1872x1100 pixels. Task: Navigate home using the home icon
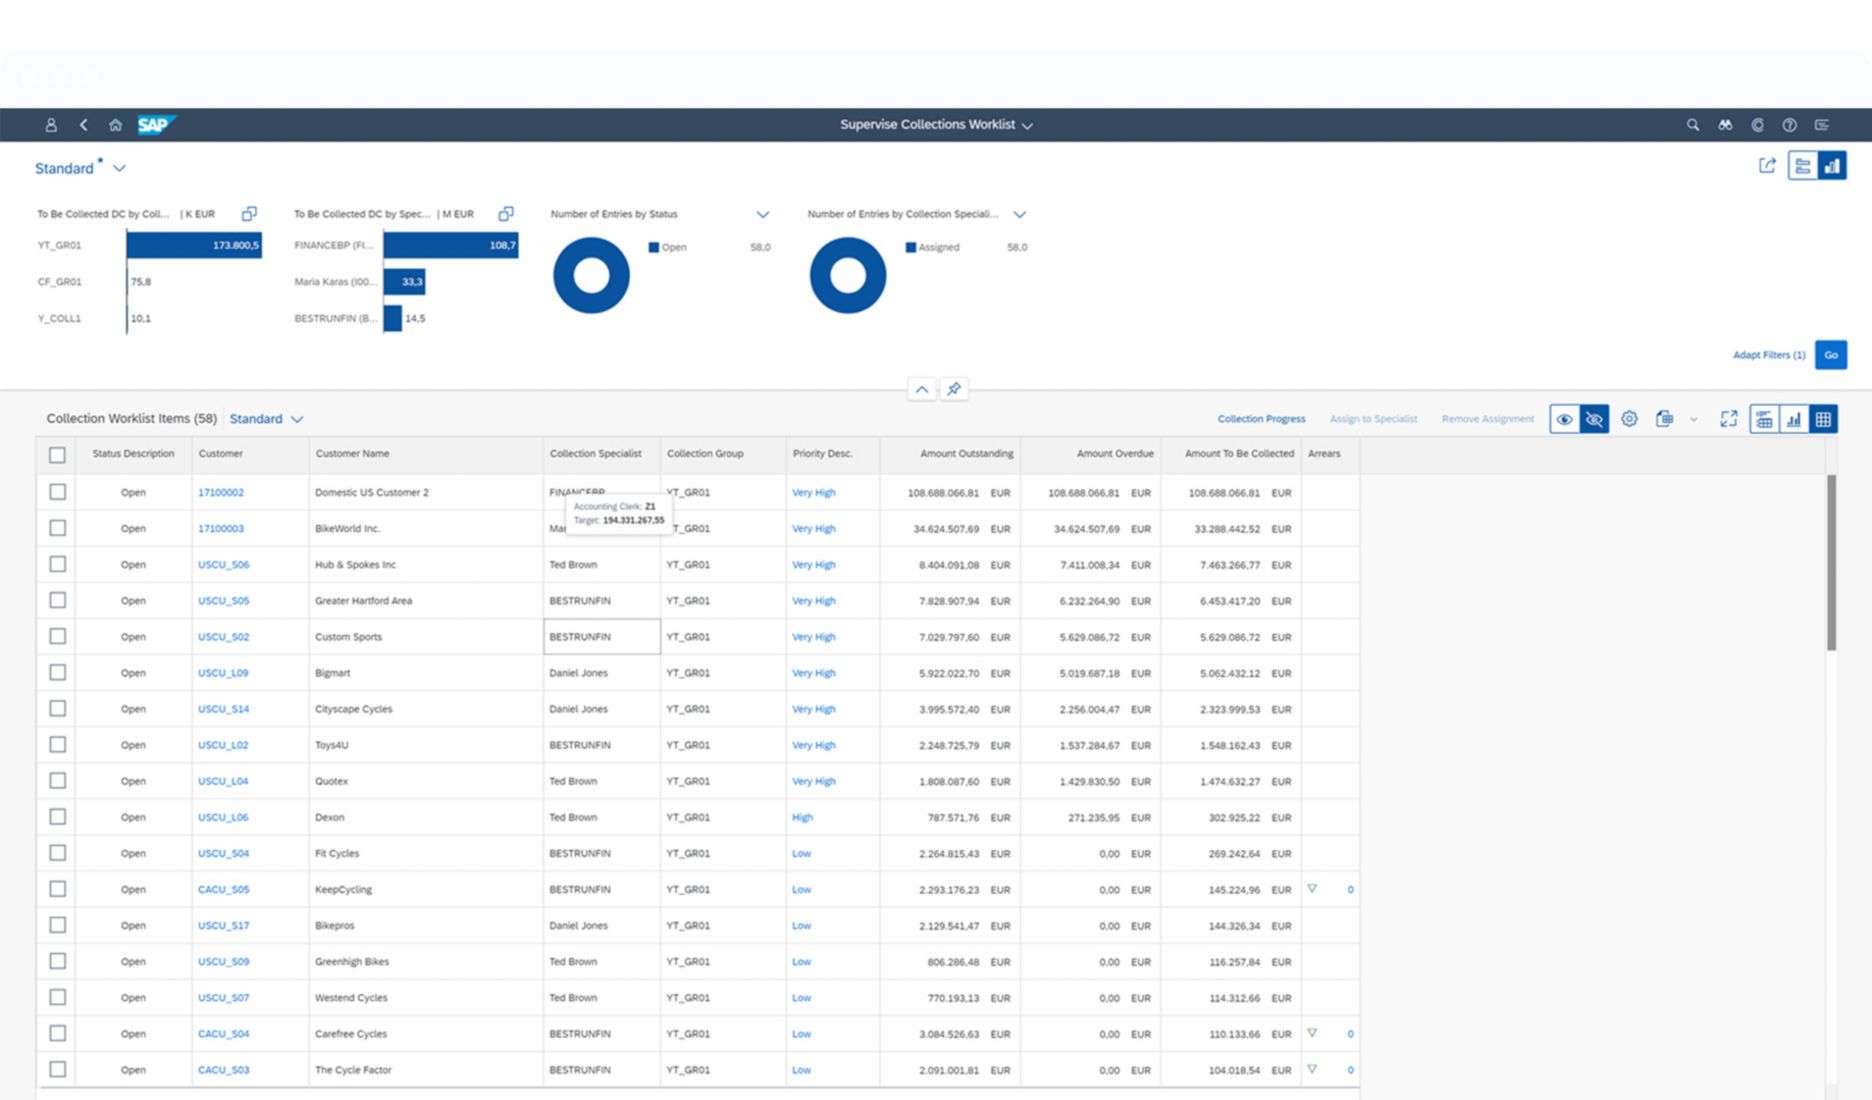click(113, 124)
